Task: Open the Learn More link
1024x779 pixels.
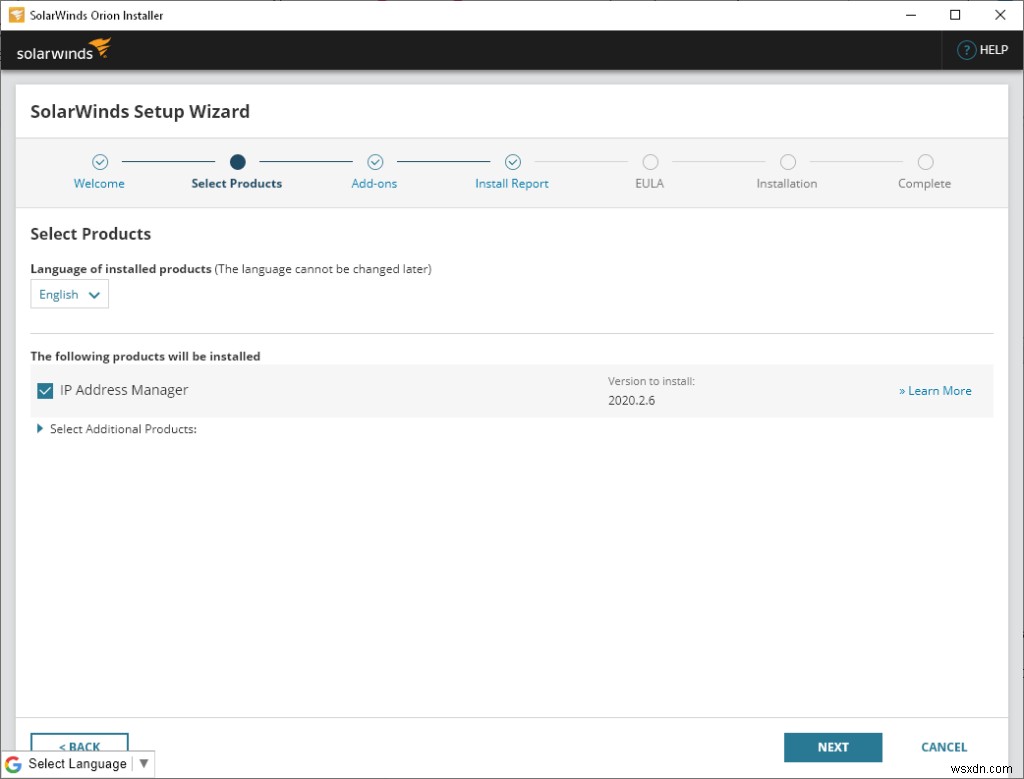Action: [935, 391]
